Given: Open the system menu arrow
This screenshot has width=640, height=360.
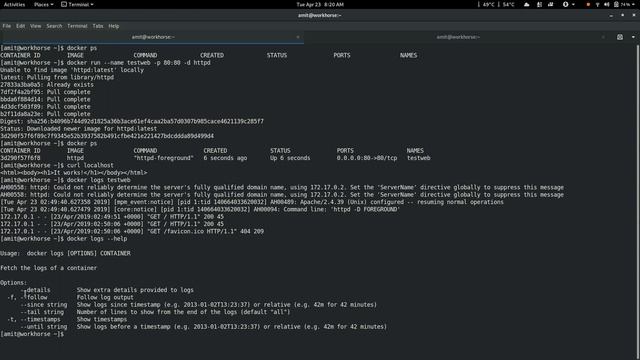Looking at the screenshot, I should tap(634, 4).
